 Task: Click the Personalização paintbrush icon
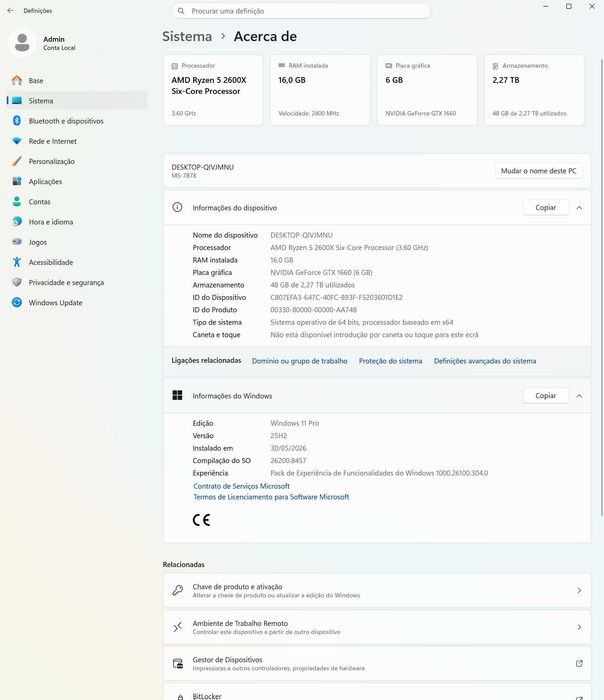point(17,161)
